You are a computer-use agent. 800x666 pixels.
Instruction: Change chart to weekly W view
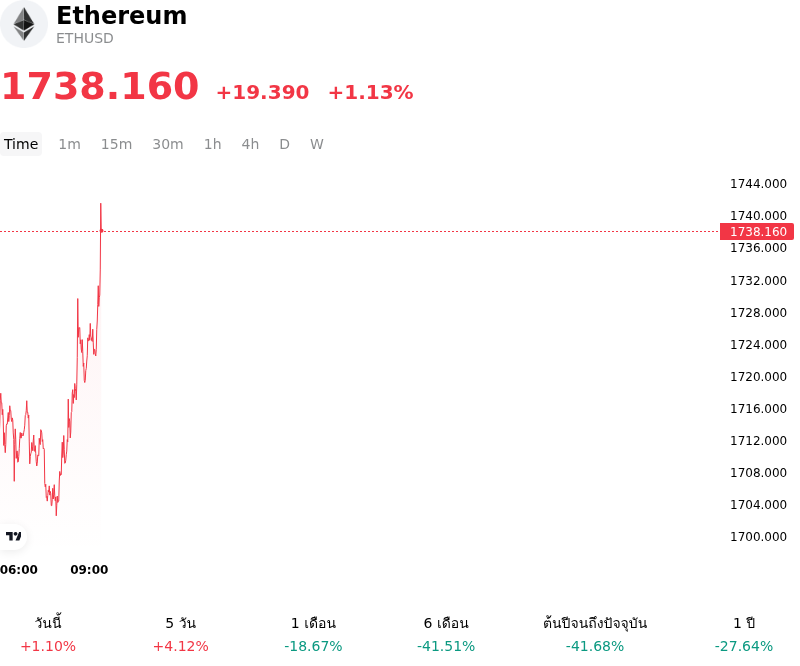(x=317, y=144)
